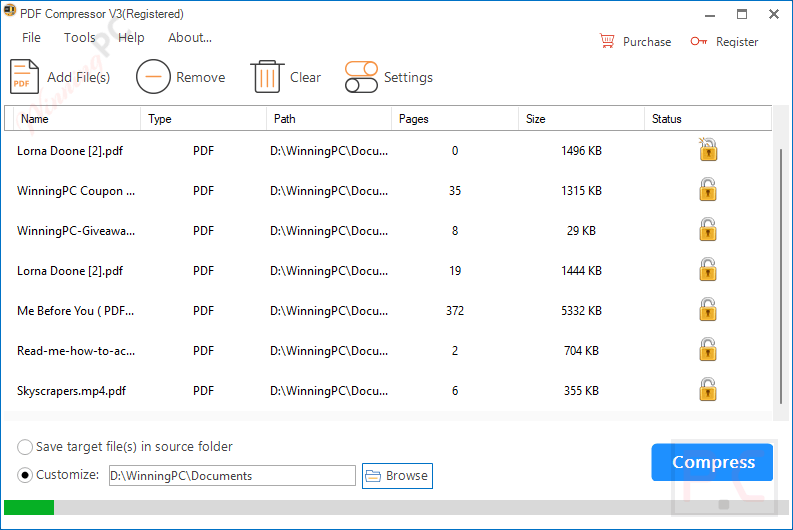Open the Help menu
Viewport: 793px width, 530px height.
click(131, 37)
